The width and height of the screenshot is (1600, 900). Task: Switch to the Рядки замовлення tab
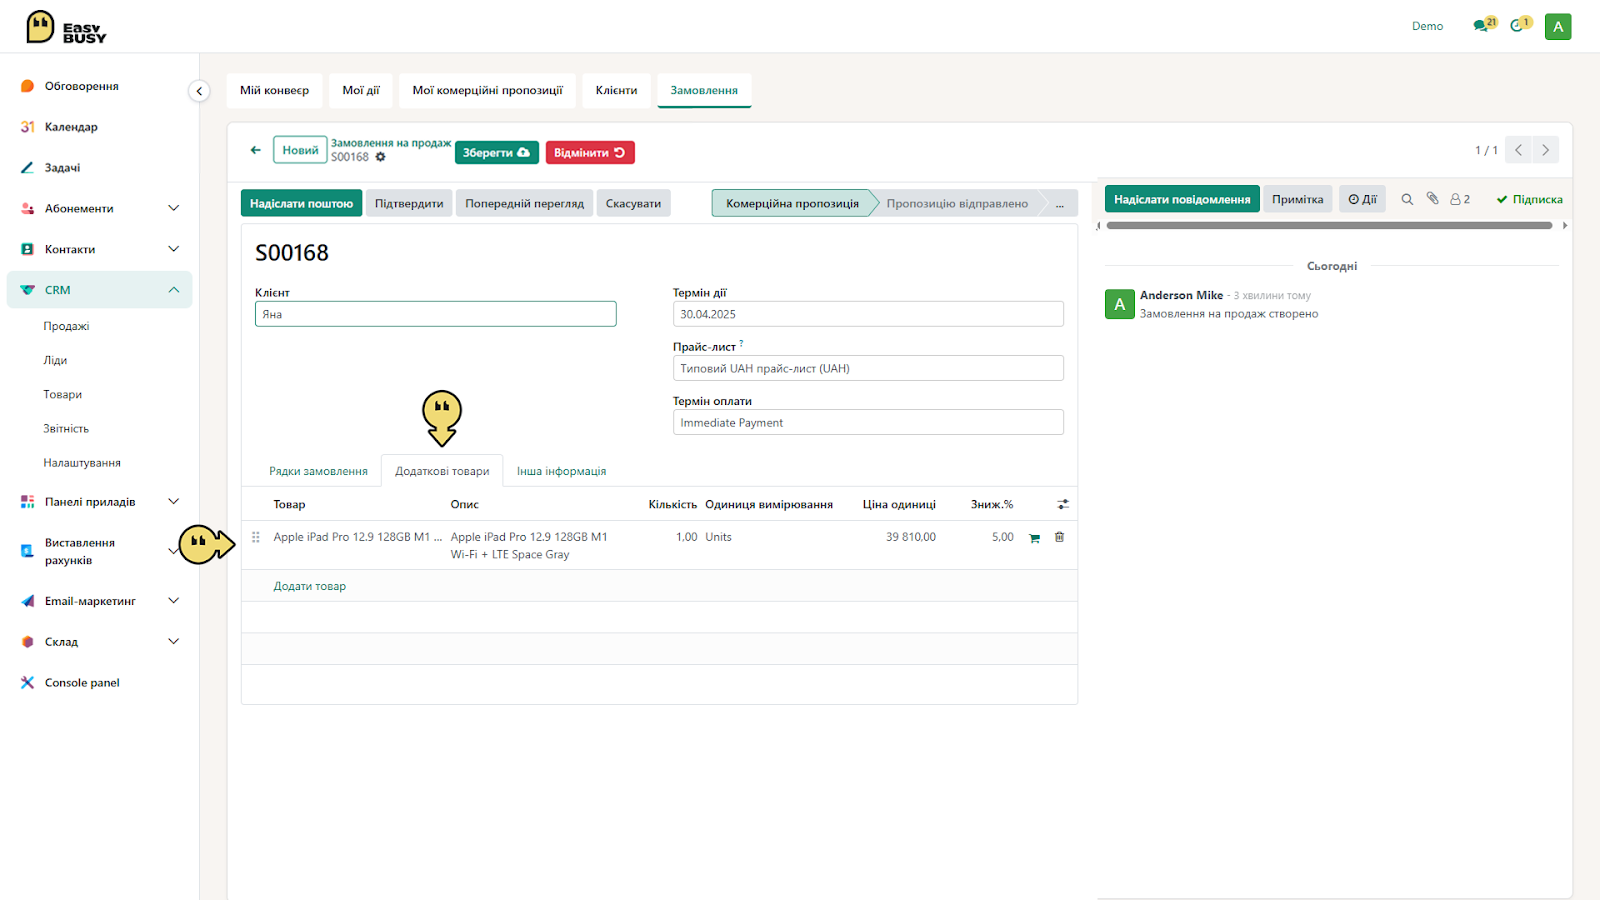pyautogui.click(x=318, y=471)
